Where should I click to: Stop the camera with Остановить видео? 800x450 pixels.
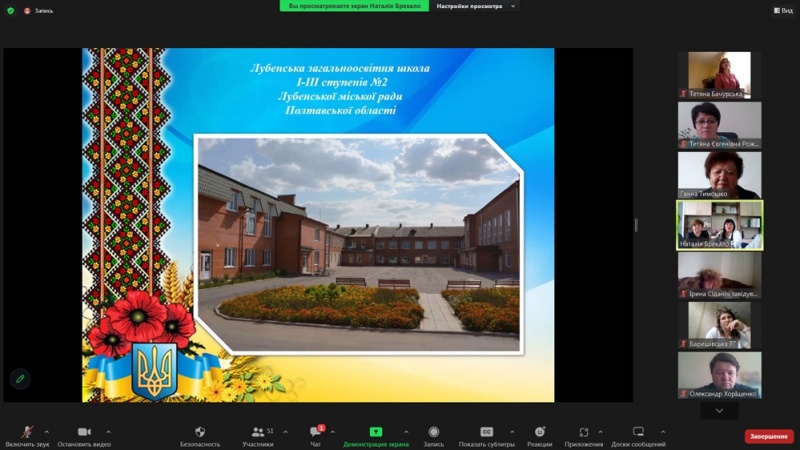pos(84,432)
